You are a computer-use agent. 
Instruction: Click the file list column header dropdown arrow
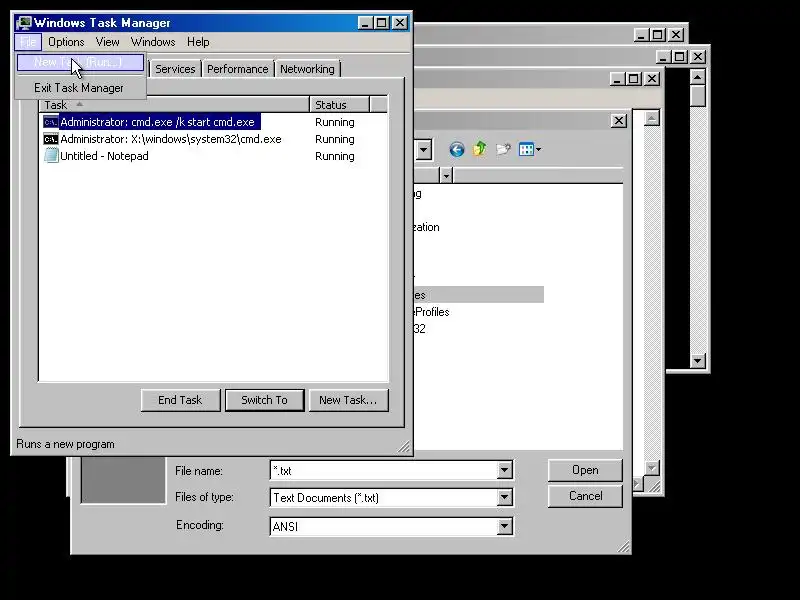coord(446,176)
